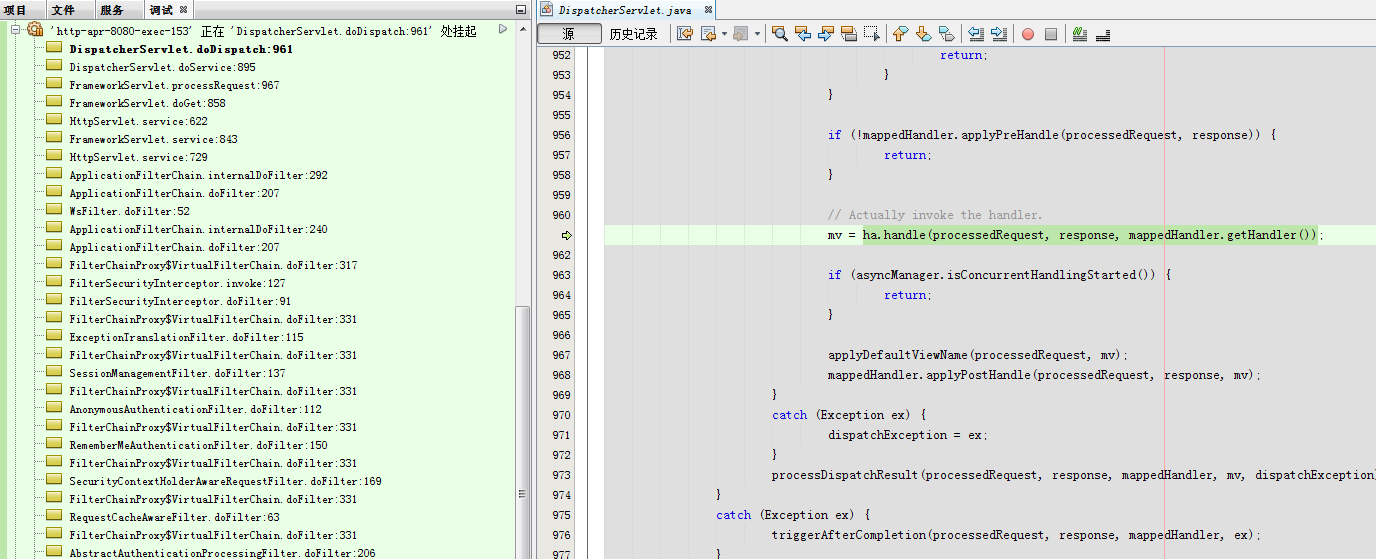Resume the http-apr-8080-exec-153 thread
Screen dimensions: 1376x559
click(503, 30)
